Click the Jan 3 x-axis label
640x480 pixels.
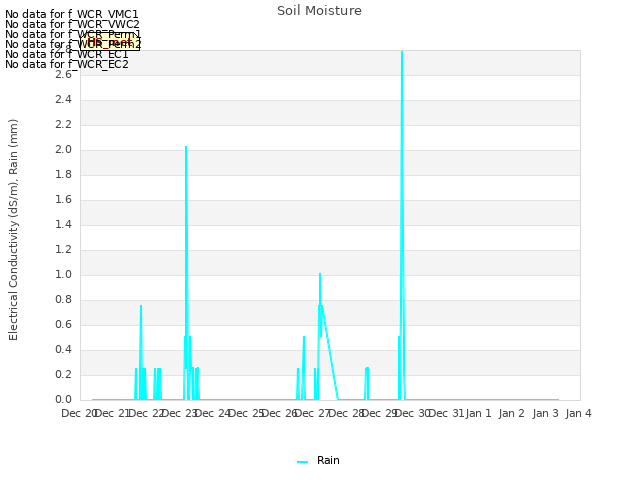[x=546, y=413]
